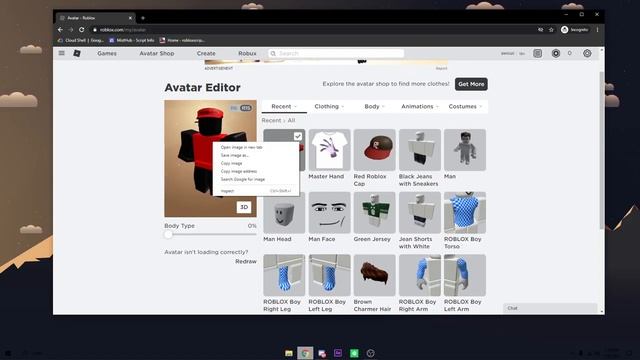Select the Red Roblox Cap item
Viewport: 640px width, 360px height.
pyautogui.click(x=375, y=150)
